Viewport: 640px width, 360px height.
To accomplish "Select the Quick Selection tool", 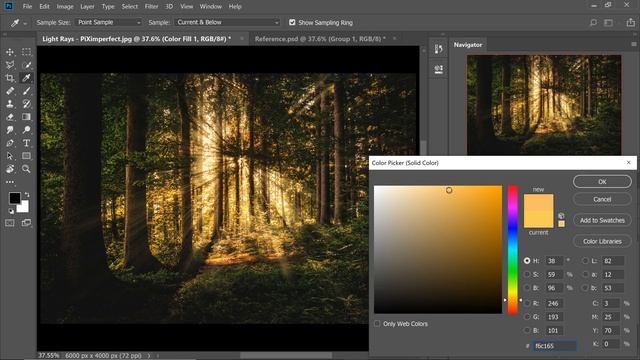I will pos(27,65).
